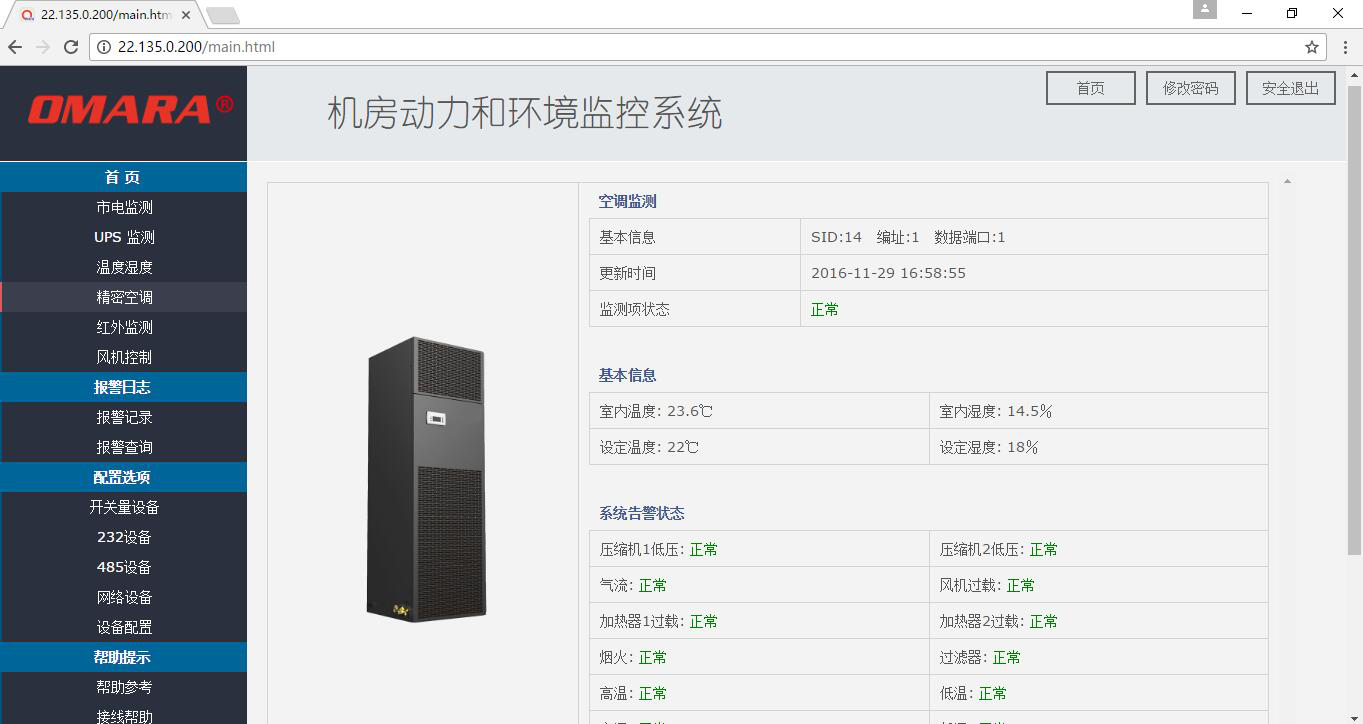Click the 安全退出 button
This screenshot has height=724, width=1363.
pos(1290,88)
